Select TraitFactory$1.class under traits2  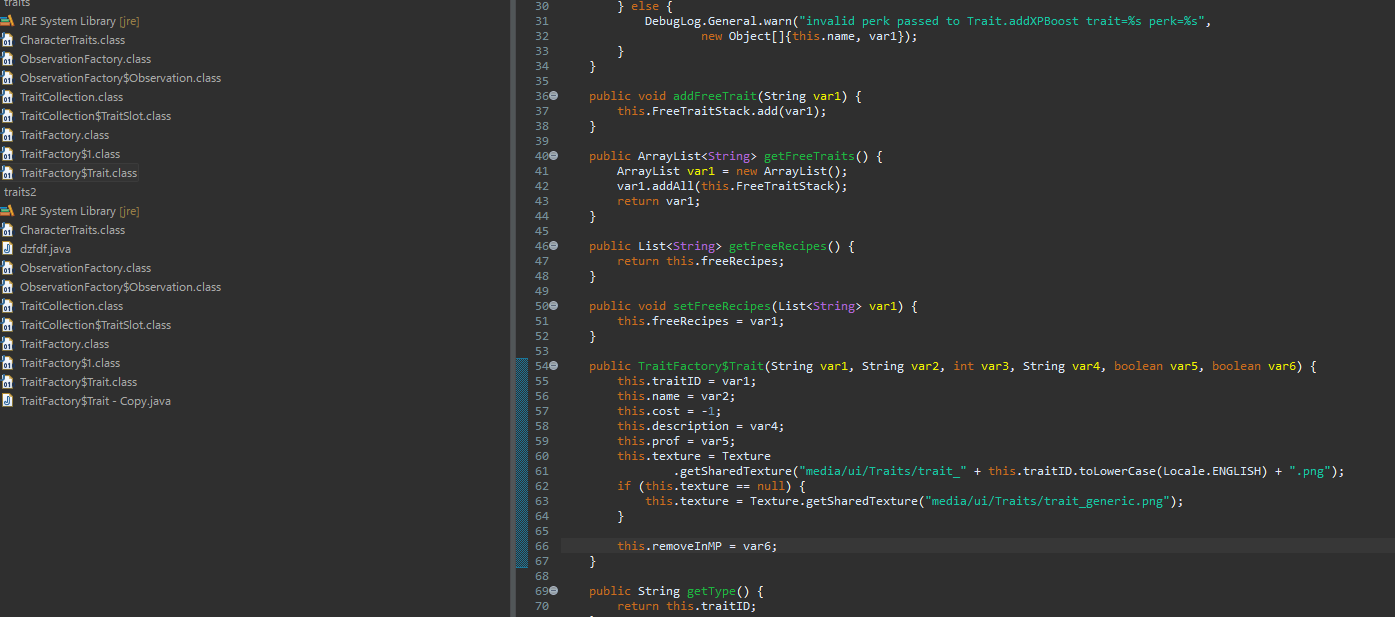(x=69, y=363)
